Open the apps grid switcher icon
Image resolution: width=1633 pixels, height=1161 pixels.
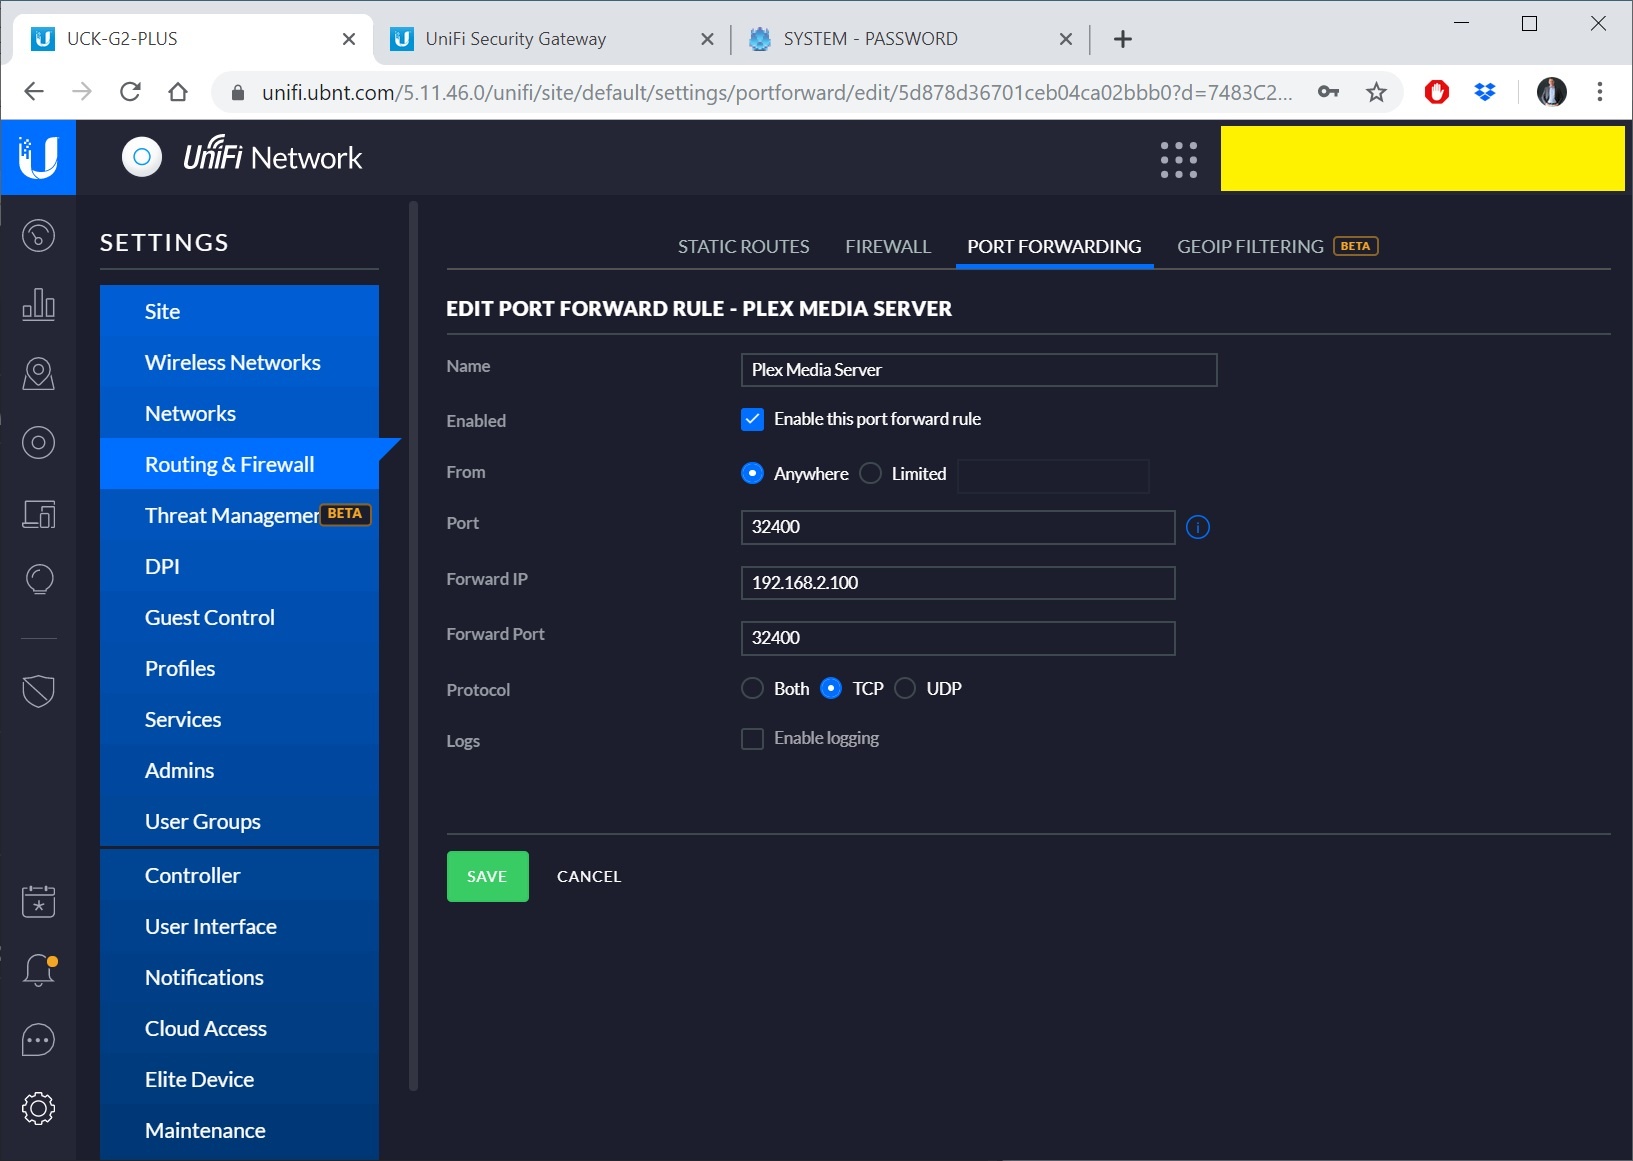click(x=1179, y=159)
